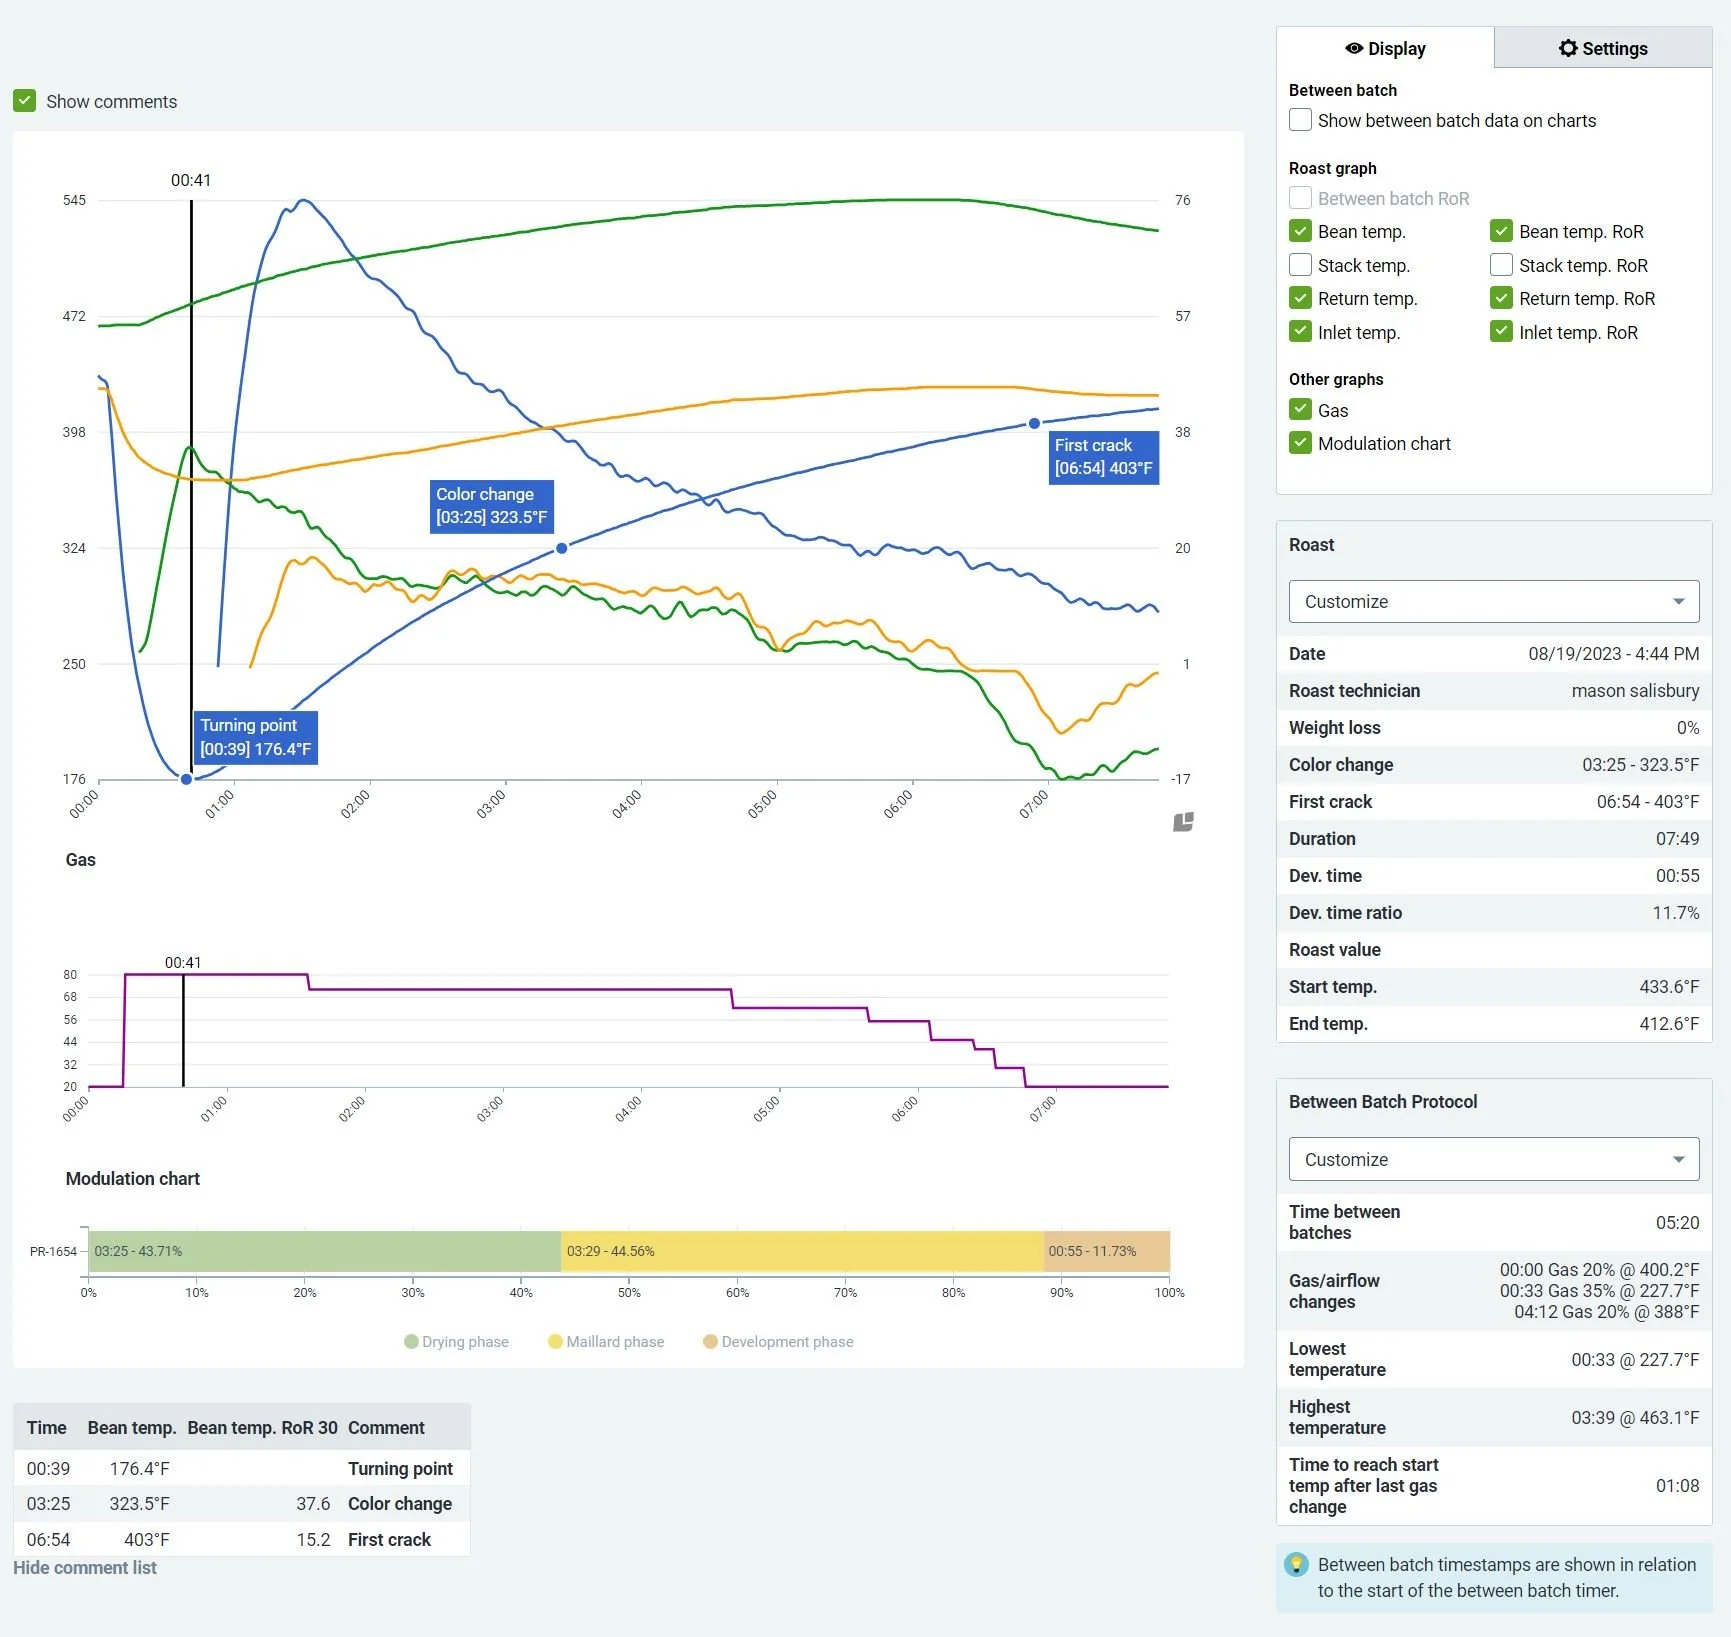Click the Hide comment list link
Viewport: 1731px width, 1637px height.
[85, 1568]
